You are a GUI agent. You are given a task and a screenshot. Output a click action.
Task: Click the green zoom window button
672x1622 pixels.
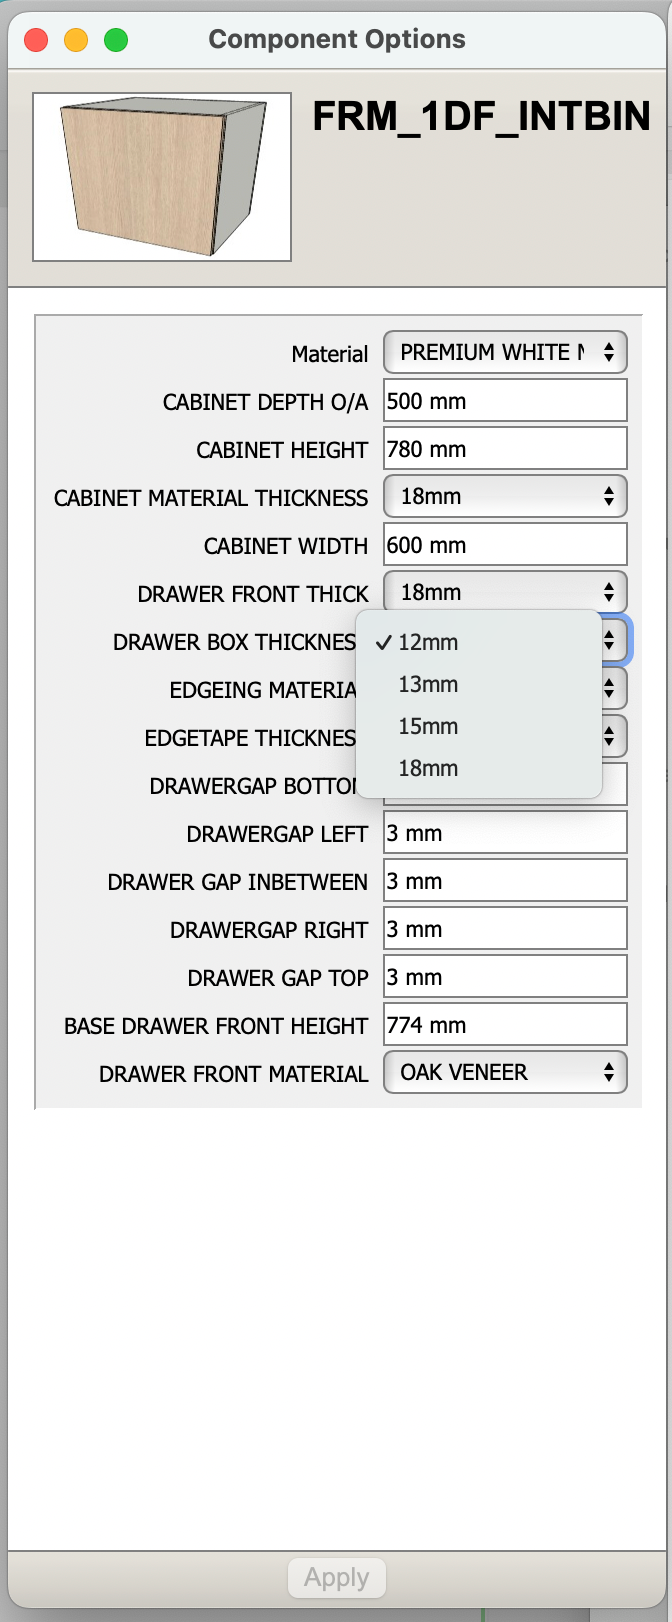116,40
